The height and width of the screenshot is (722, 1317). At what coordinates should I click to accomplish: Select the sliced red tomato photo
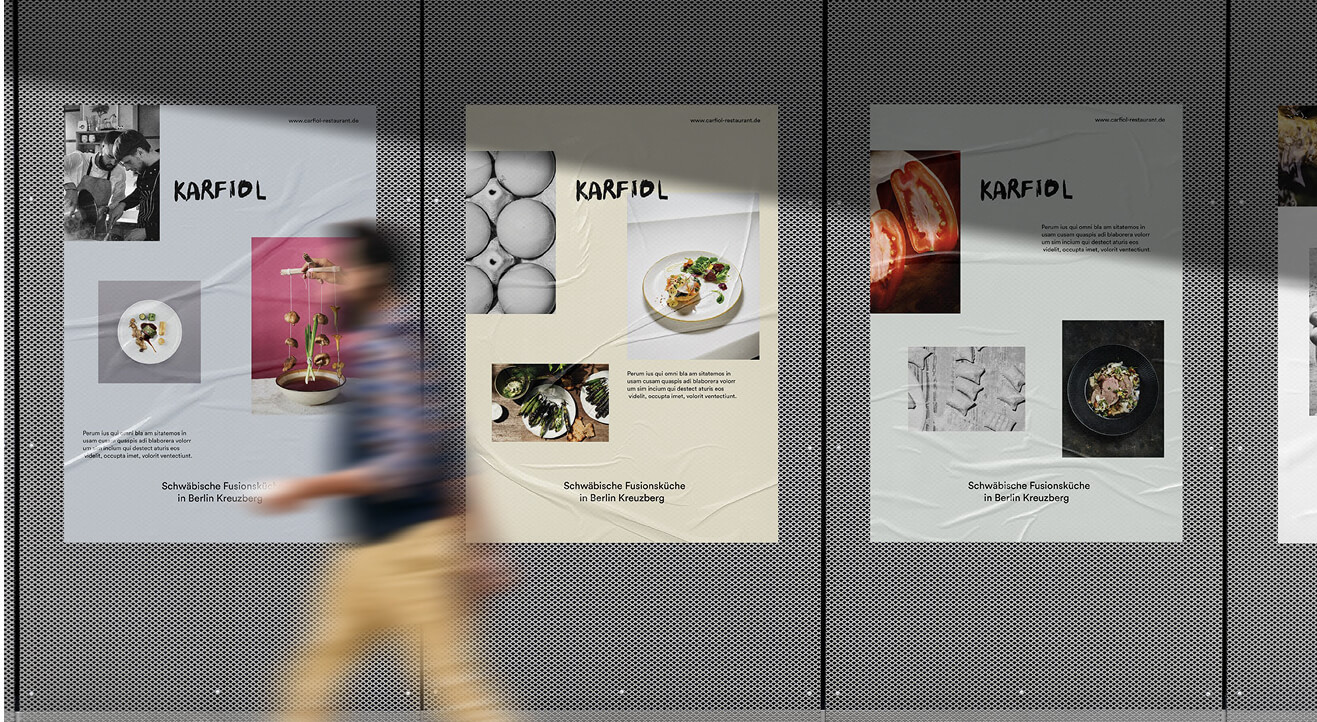coord(914,232)
